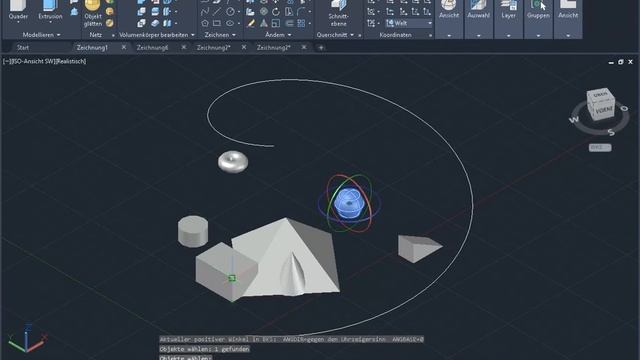The width and height of the screenshot is (640, 360).
Task: Click the S compass direction on ViewCube
Action: (x=611, y=132)
